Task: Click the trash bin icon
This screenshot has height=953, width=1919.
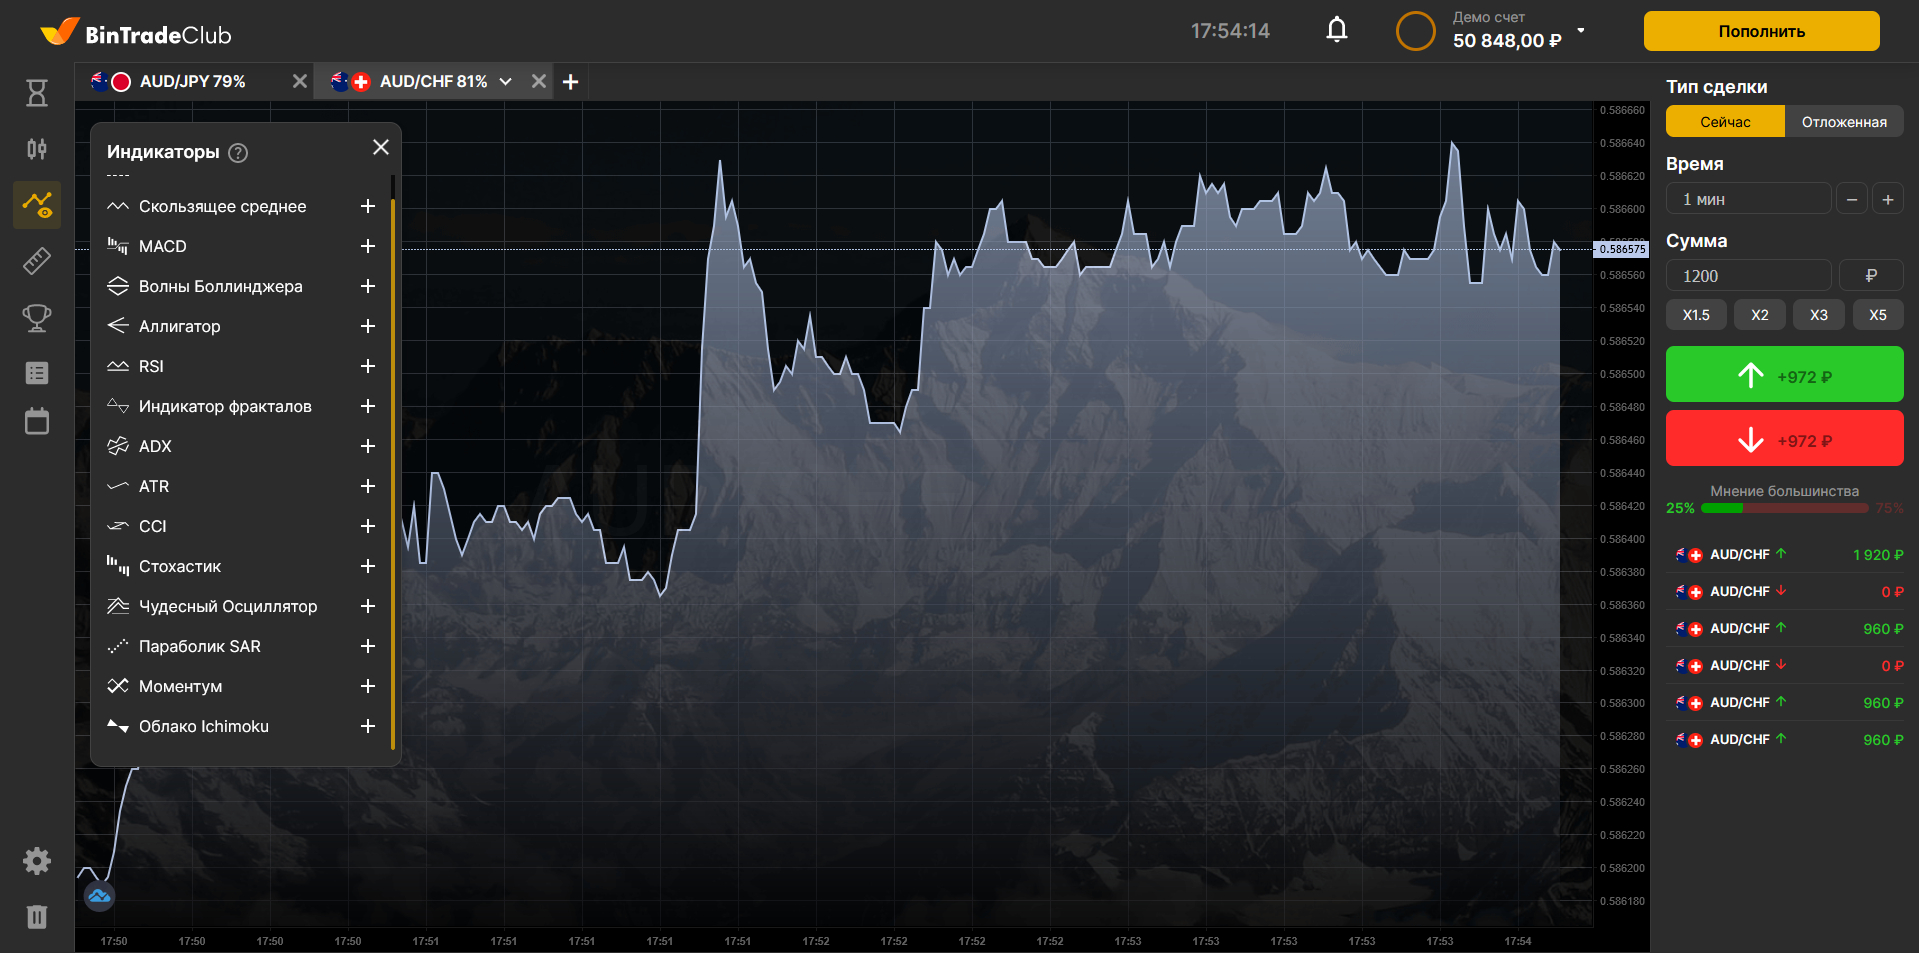Action: (37, 916)
